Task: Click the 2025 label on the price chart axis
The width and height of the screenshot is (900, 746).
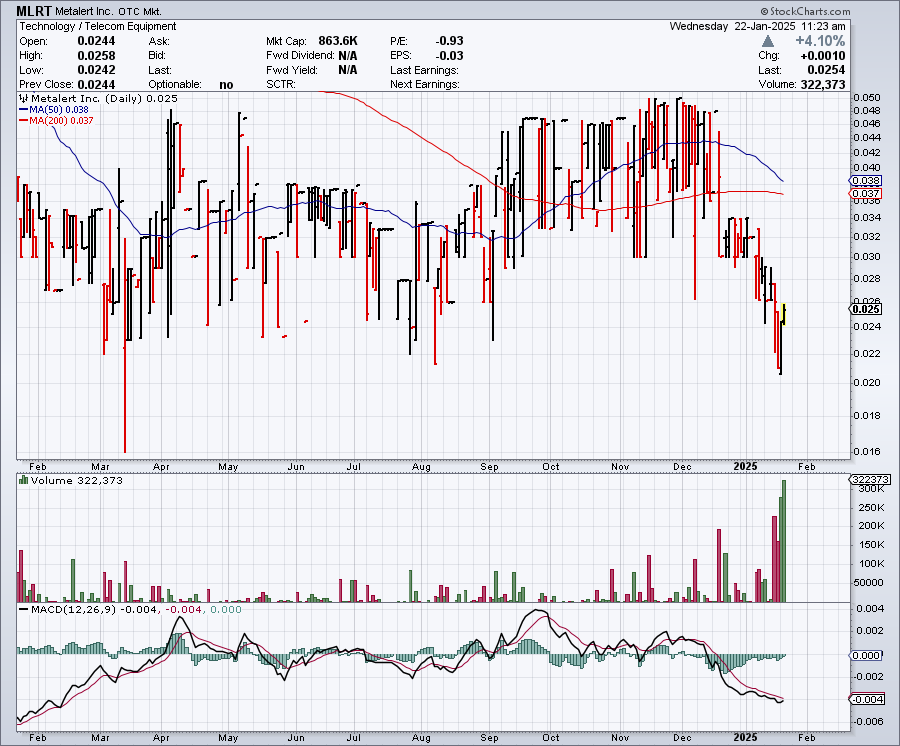Action: tap(745, 467)
